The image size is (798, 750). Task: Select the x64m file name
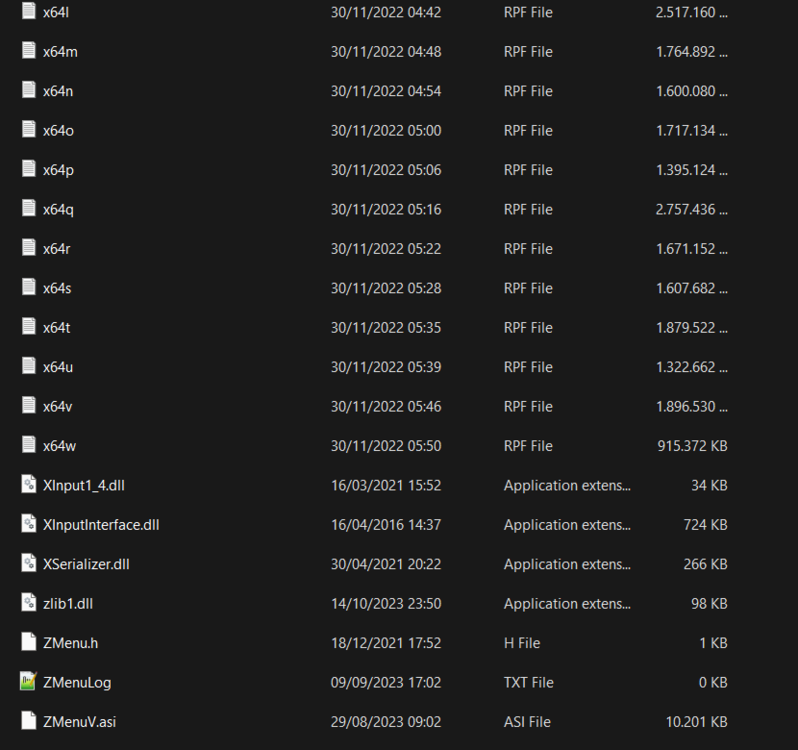pyautogui.click(x=60, y=51)
